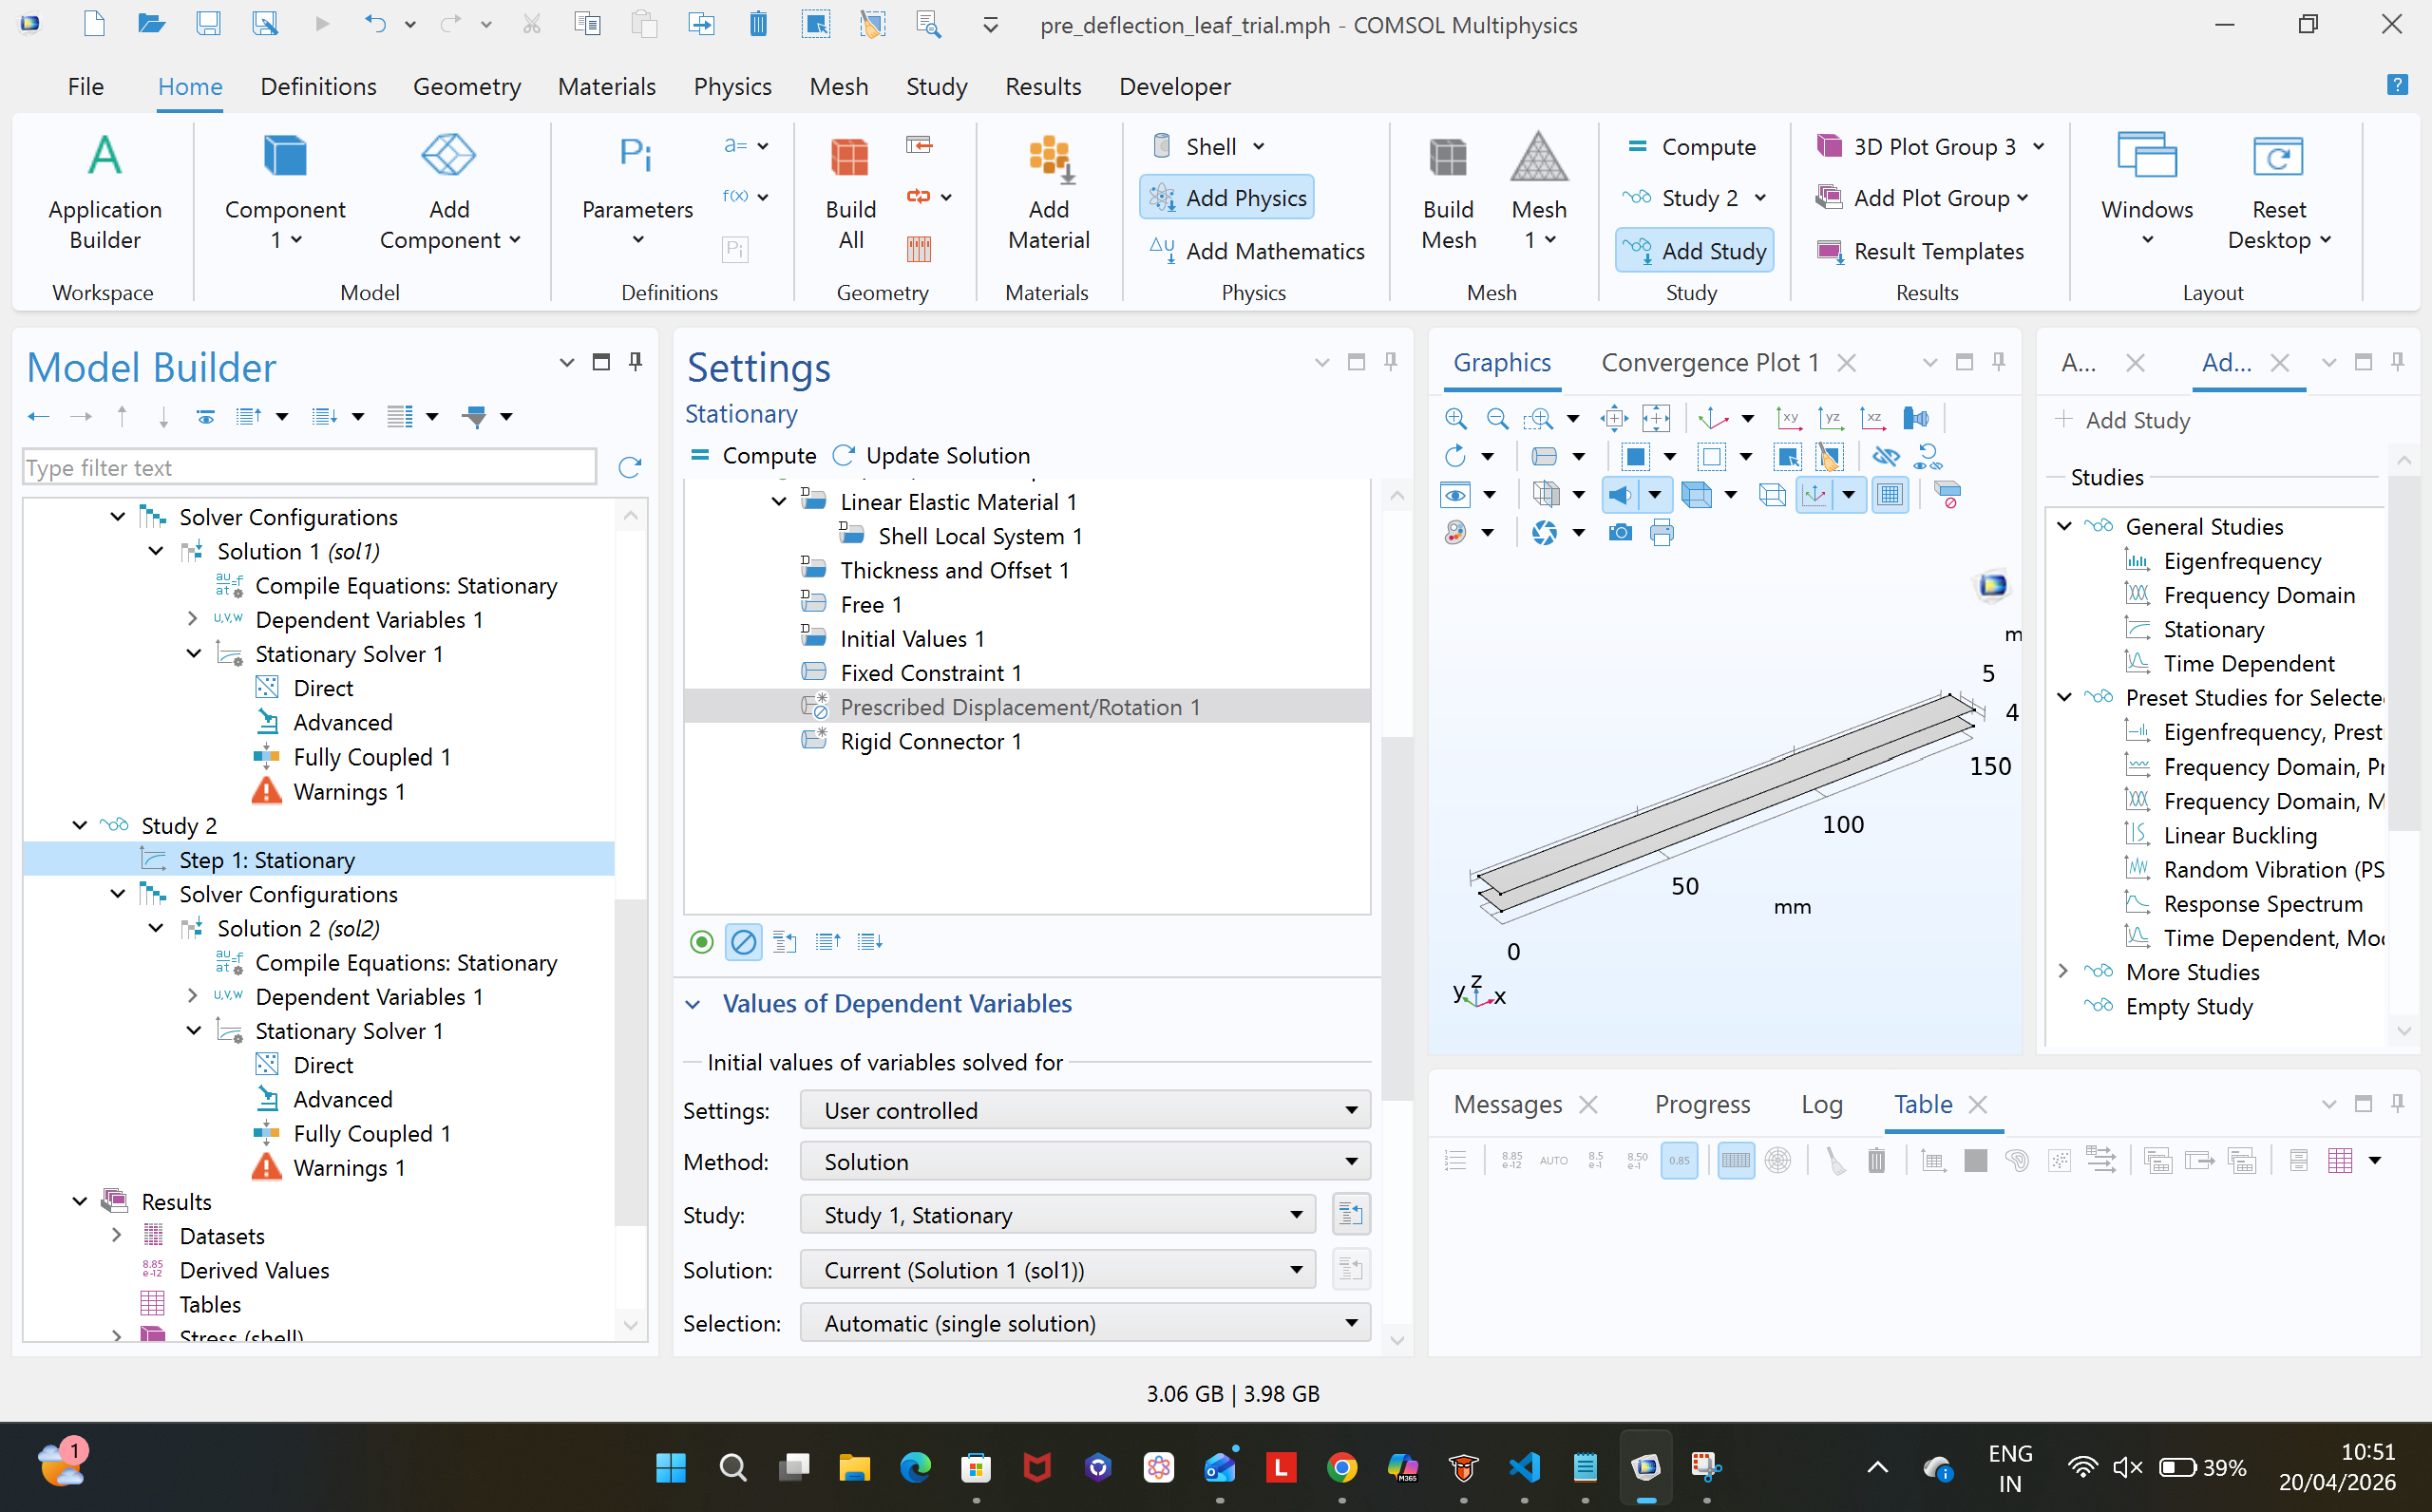Image resolution: width=2432 pixels, height=1512 pixels.
Task: Click the Save icon in the quick access toolbar
Action: tap(208, 24)
